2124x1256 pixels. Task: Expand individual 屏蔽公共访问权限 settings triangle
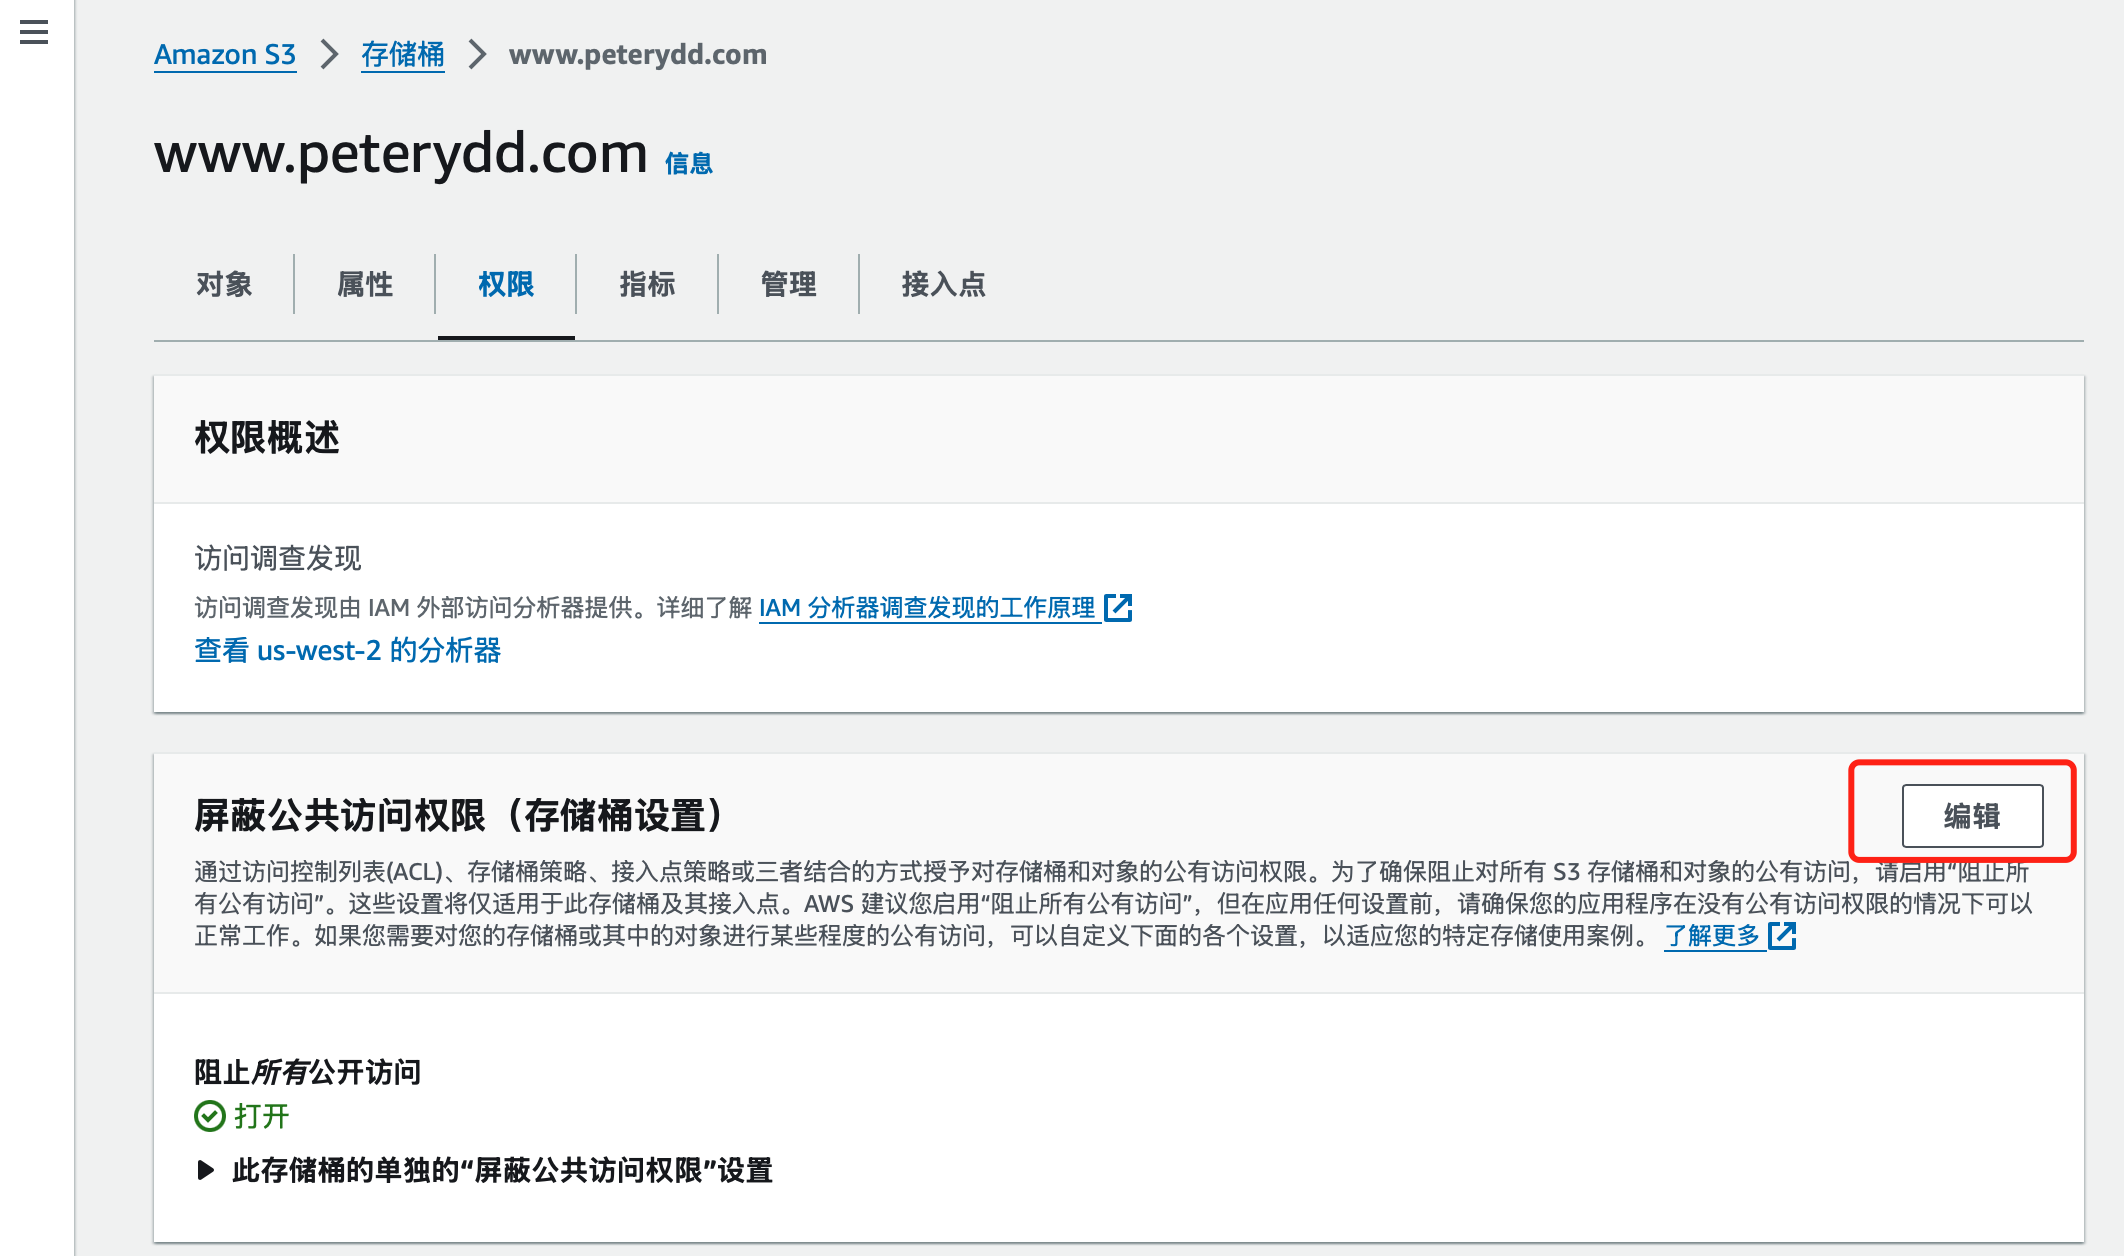pos(206,1170)
